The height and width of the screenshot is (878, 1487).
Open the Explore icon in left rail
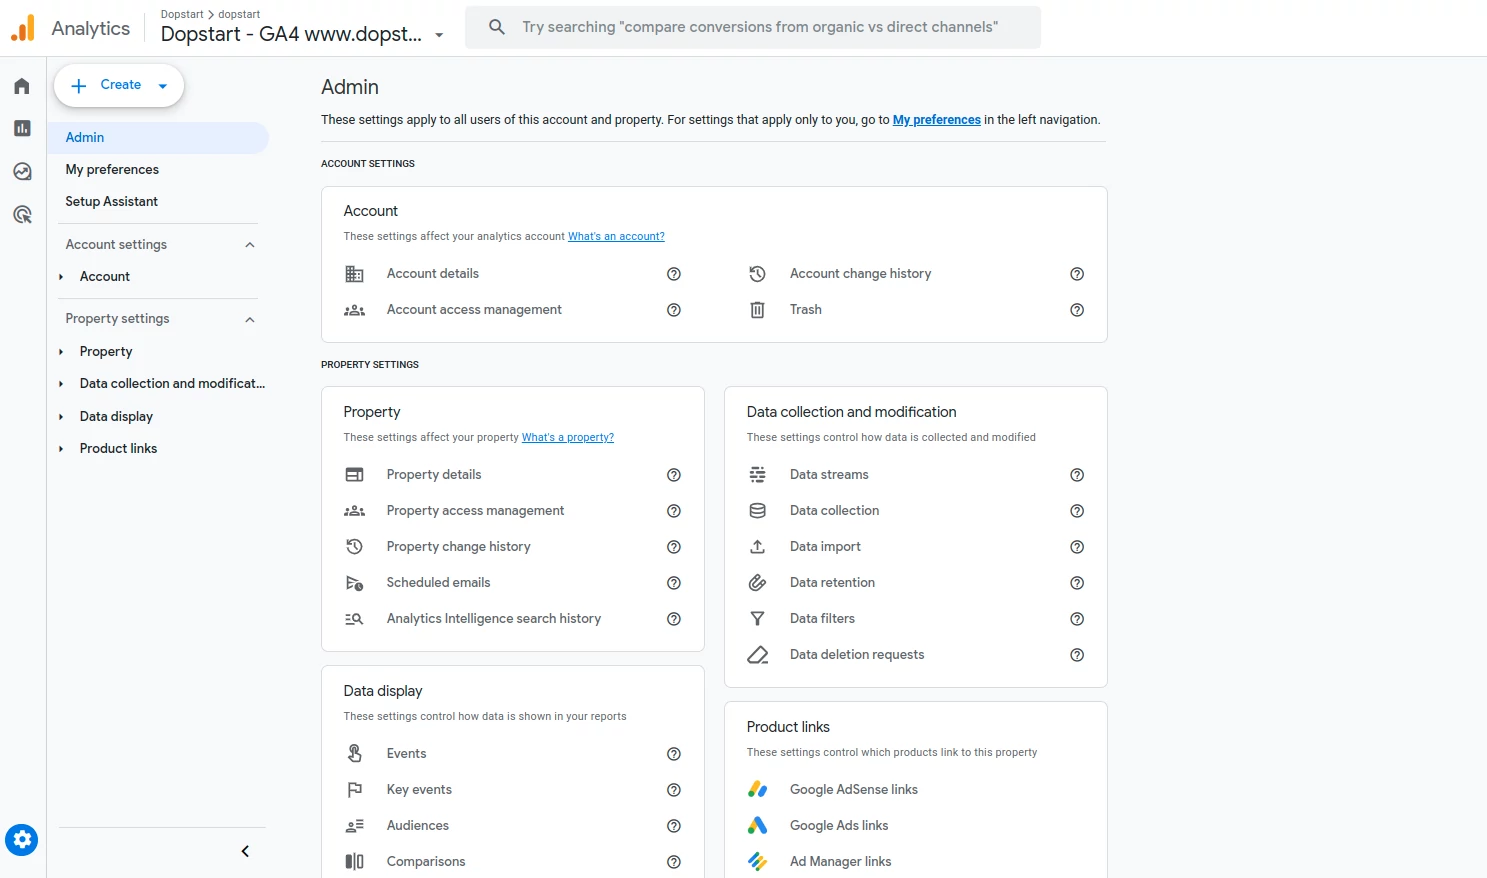point(22,171)
